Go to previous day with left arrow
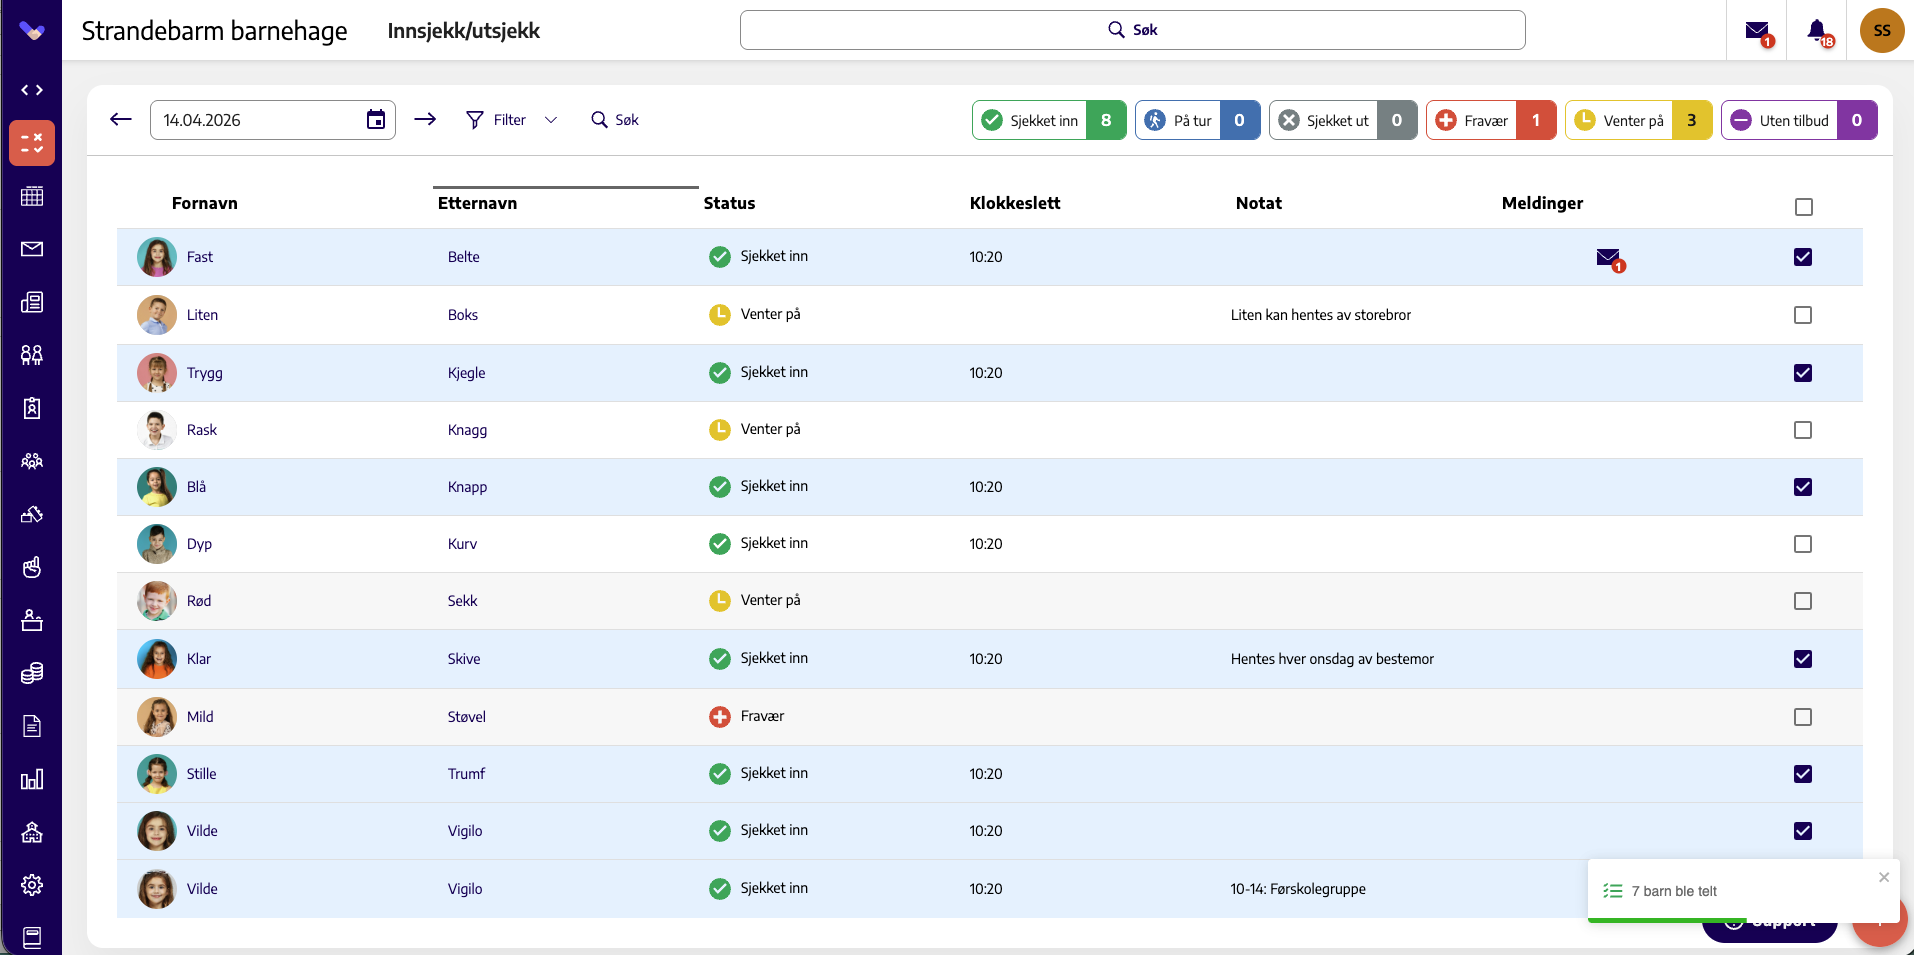 pyautogui.click(x=121, y=120)
